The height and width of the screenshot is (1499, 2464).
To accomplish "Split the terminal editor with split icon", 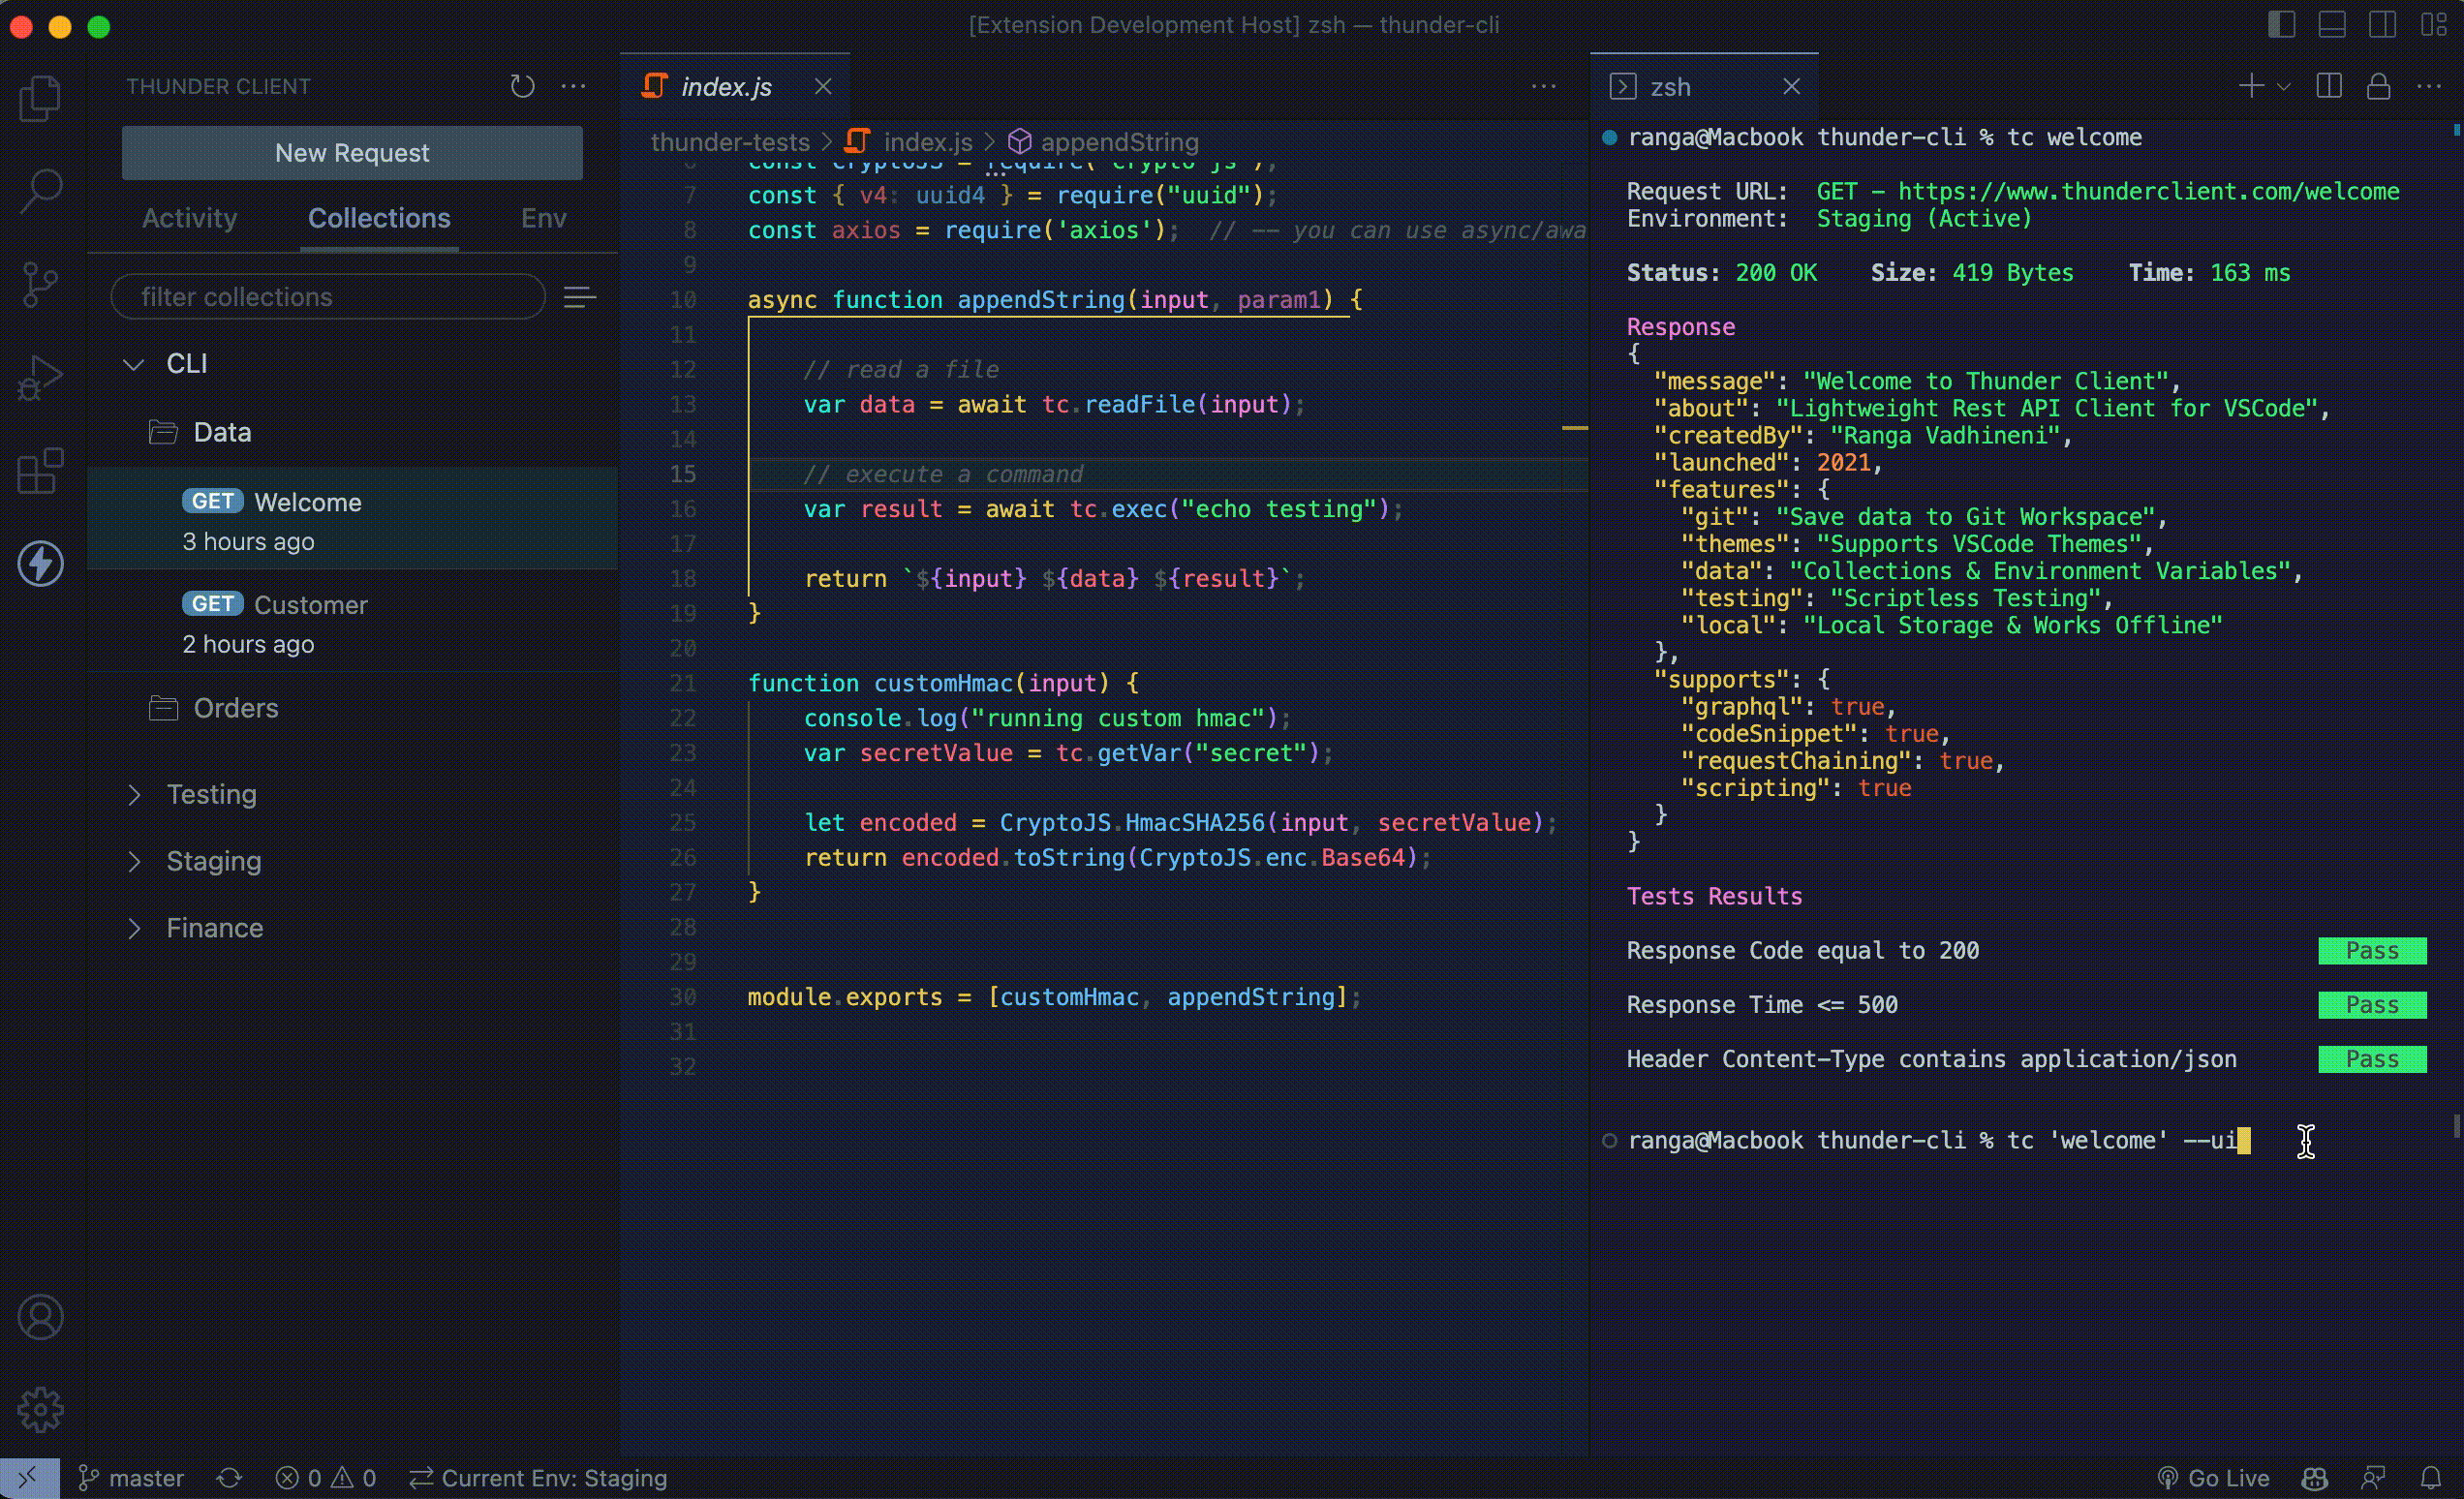I will [x=2329, y=87].
